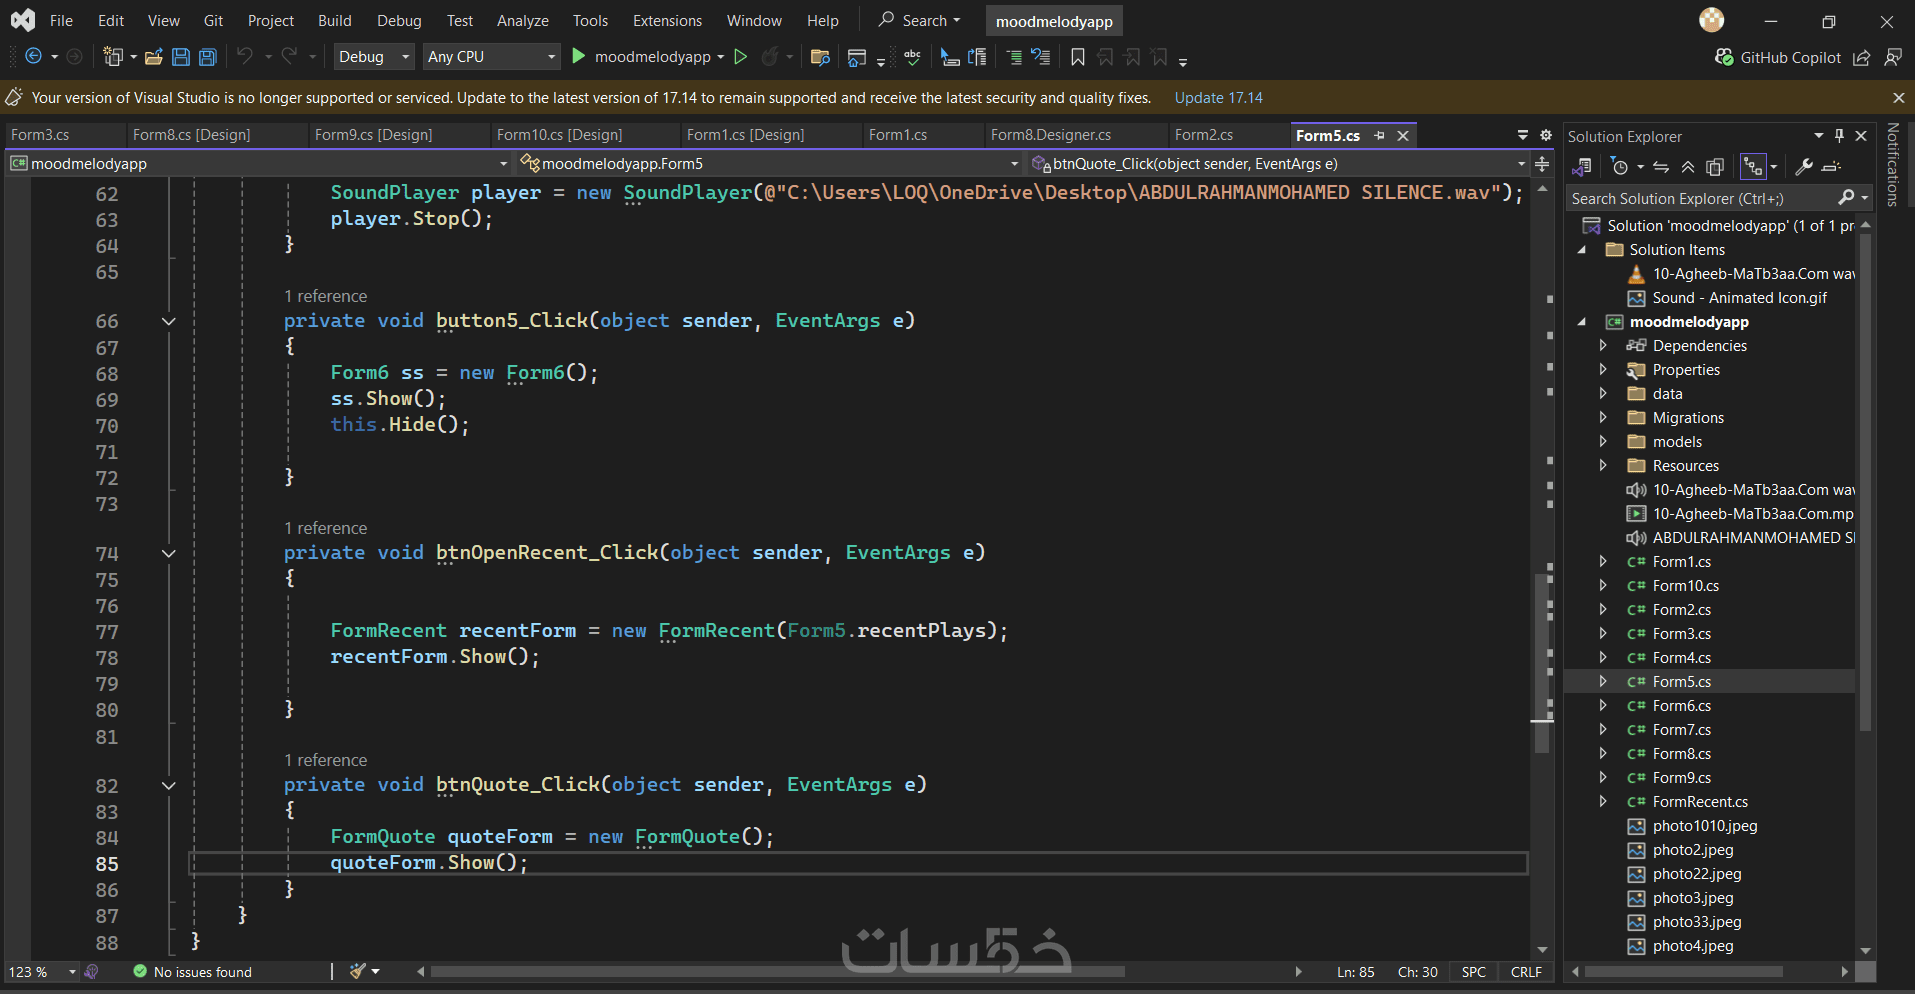Open the Any CPU platform dropdown
Viewport: 1915px width, 994px height.
click(x=491, y=57)
